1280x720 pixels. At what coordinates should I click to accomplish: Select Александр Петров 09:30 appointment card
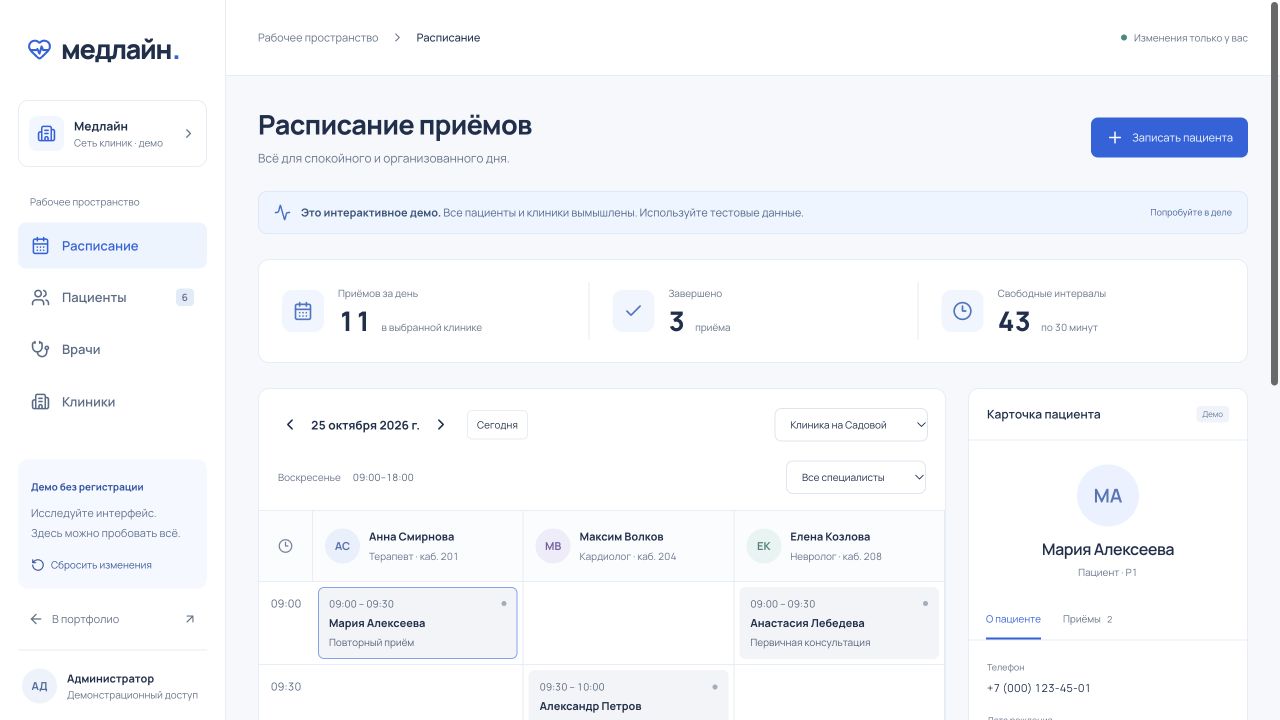pyautogui.click(x=628, y=695)
